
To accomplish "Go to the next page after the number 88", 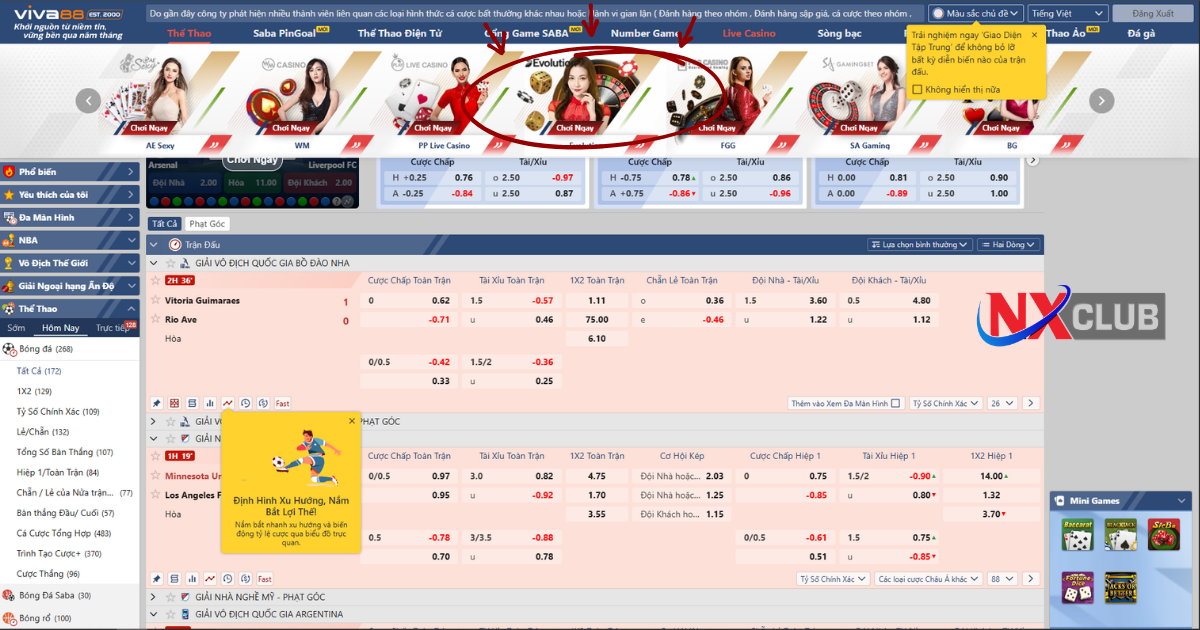I will [x=1031, y=579].
